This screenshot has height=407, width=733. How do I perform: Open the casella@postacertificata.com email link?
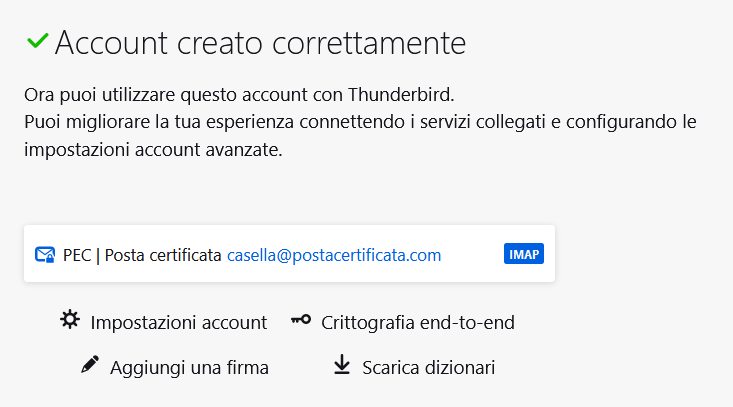click(334, 255)
